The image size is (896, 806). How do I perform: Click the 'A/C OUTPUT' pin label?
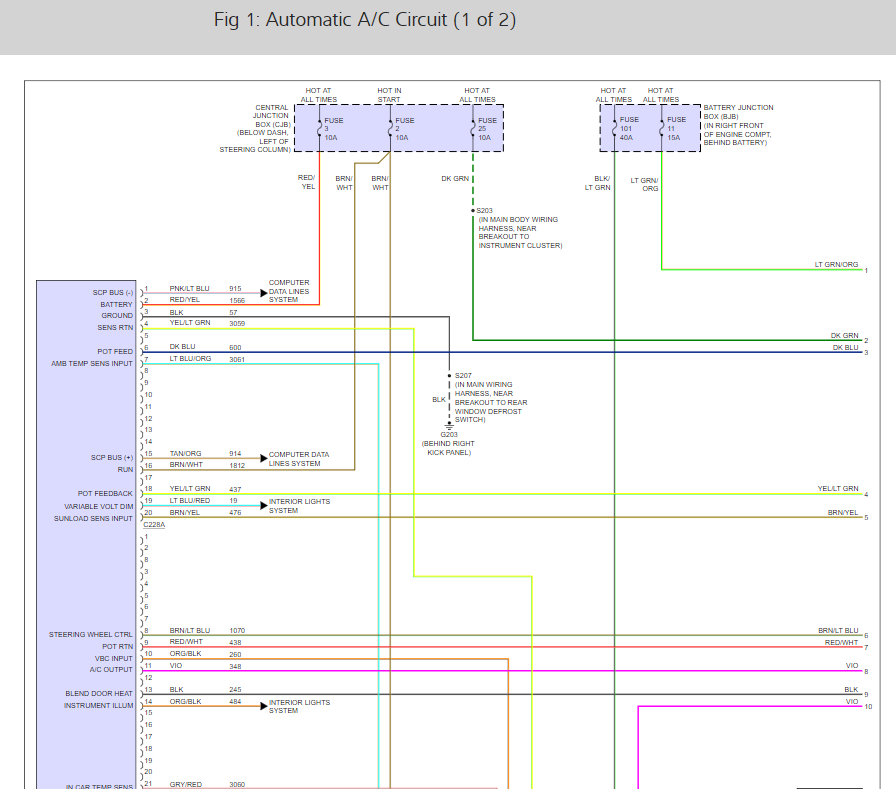coord(111,669)
